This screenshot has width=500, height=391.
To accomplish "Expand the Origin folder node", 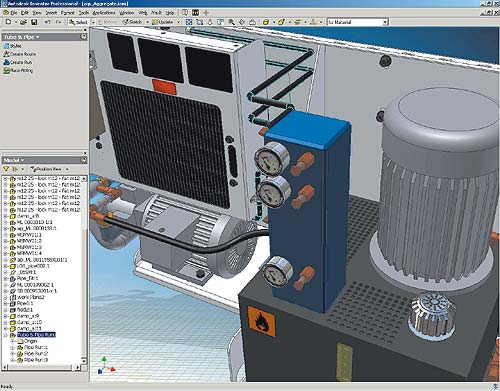I will (12, 341).
